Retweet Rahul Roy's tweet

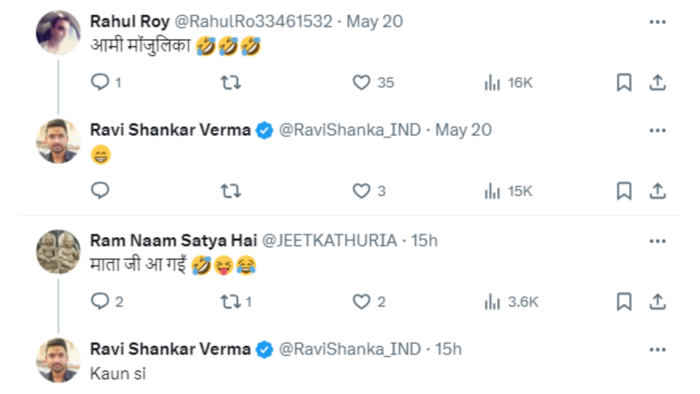click(x=231, y=83)
